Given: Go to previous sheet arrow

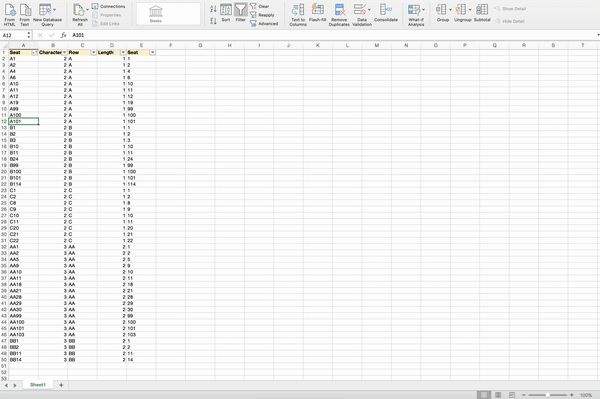Looking at the screenshot, I should click(6, 385).
